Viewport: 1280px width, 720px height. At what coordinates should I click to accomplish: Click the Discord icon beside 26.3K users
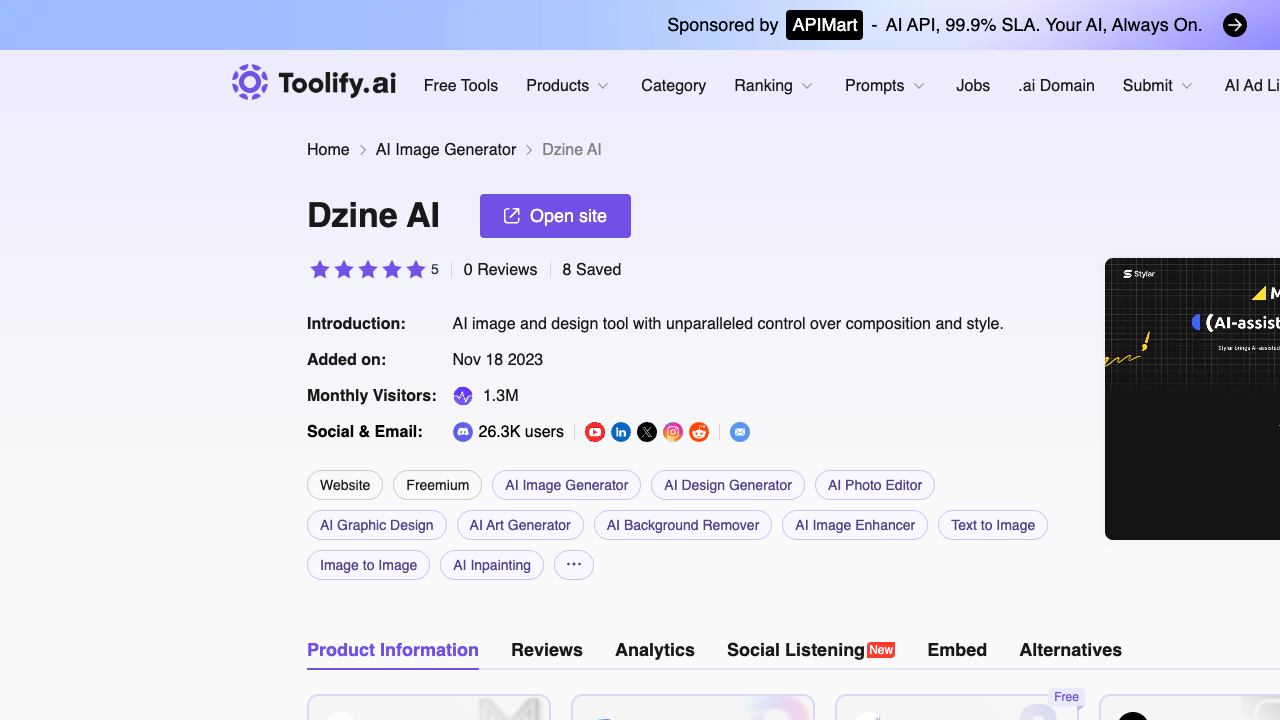tap(463, 432)
